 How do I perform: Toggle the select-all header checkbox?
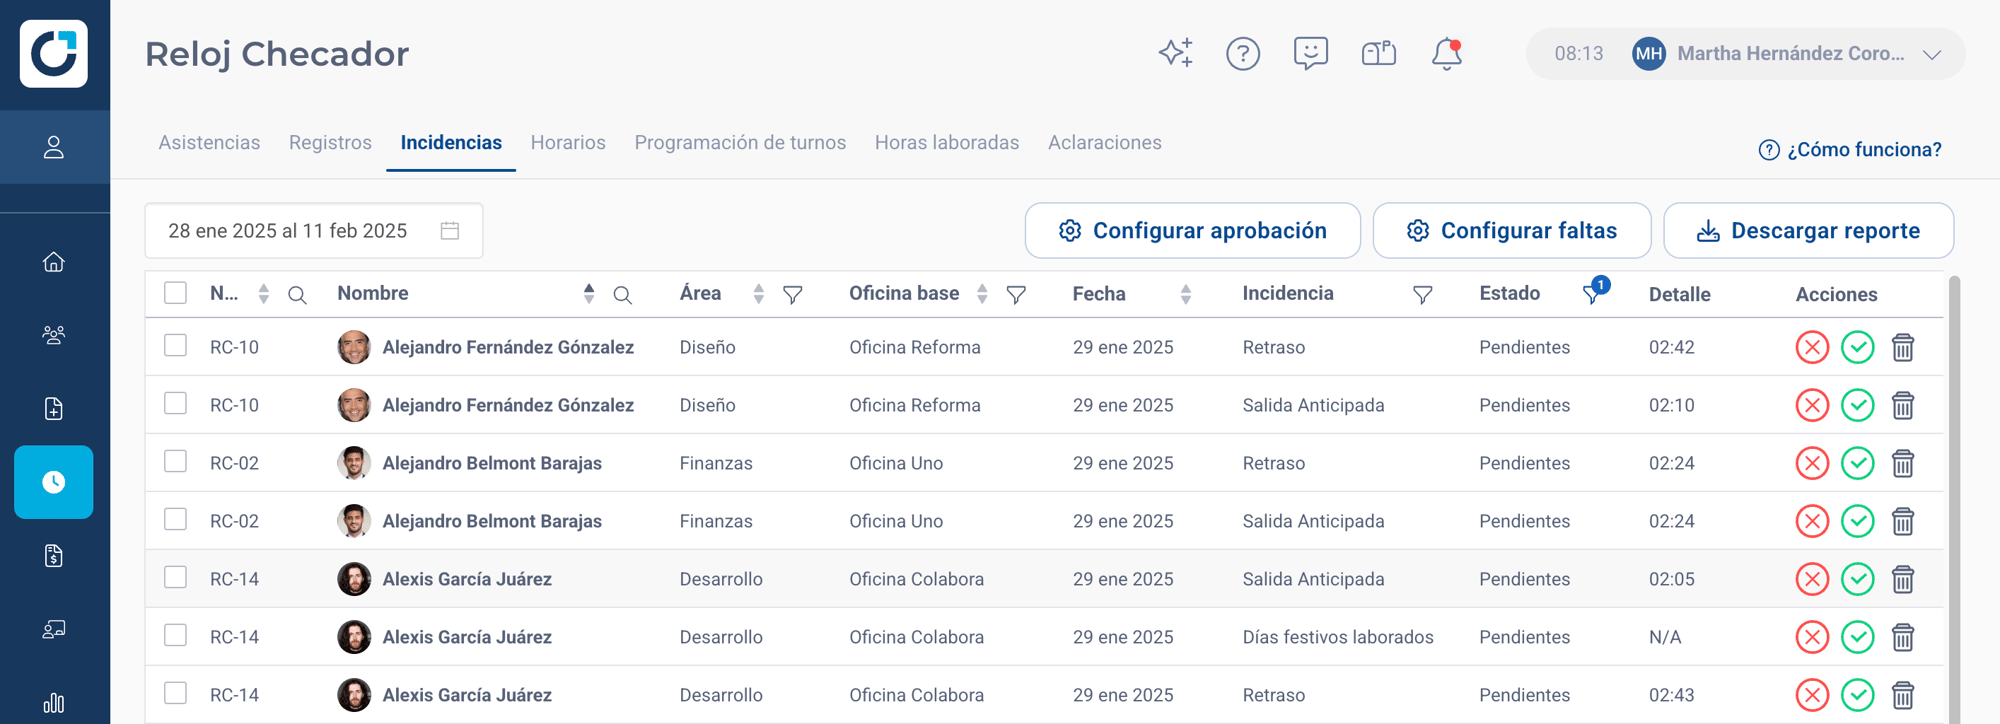pos(175,293)
